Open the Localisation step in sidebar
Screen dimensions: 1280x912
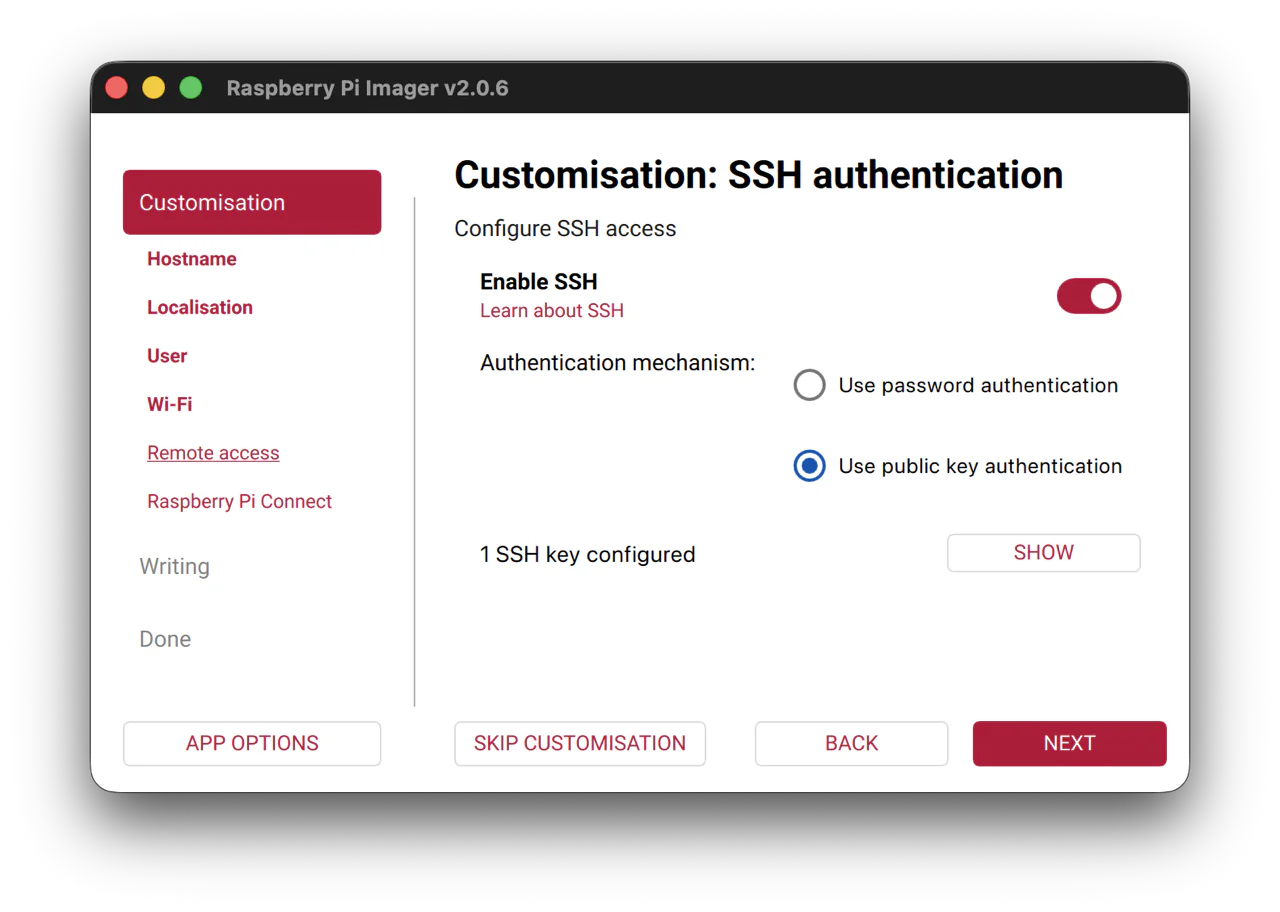[x=200, y=307]
